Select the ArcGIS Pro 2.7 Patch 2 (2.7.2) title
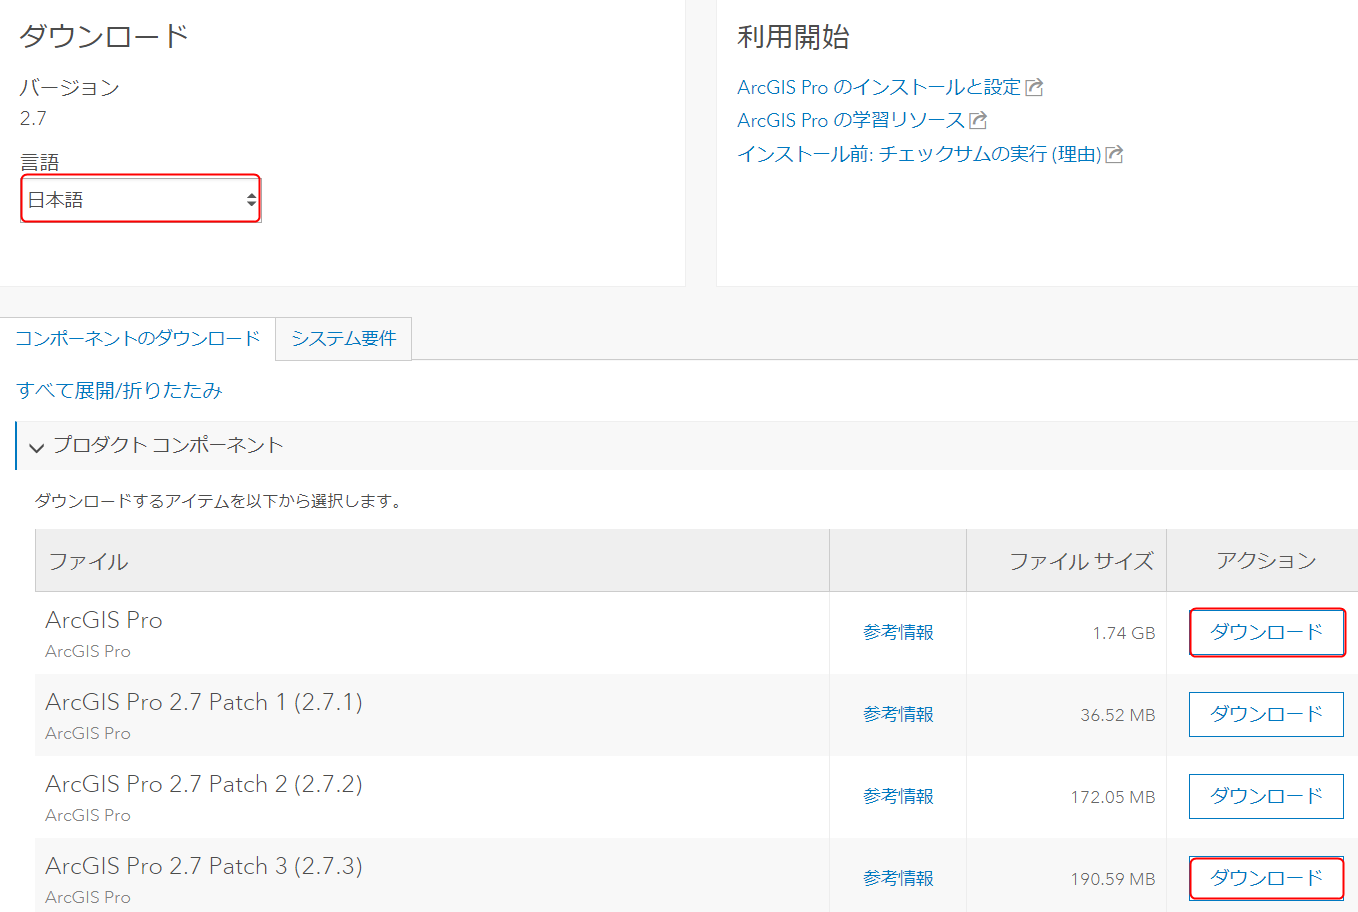Screen dimensions: 1358x912 click(204, 784)
